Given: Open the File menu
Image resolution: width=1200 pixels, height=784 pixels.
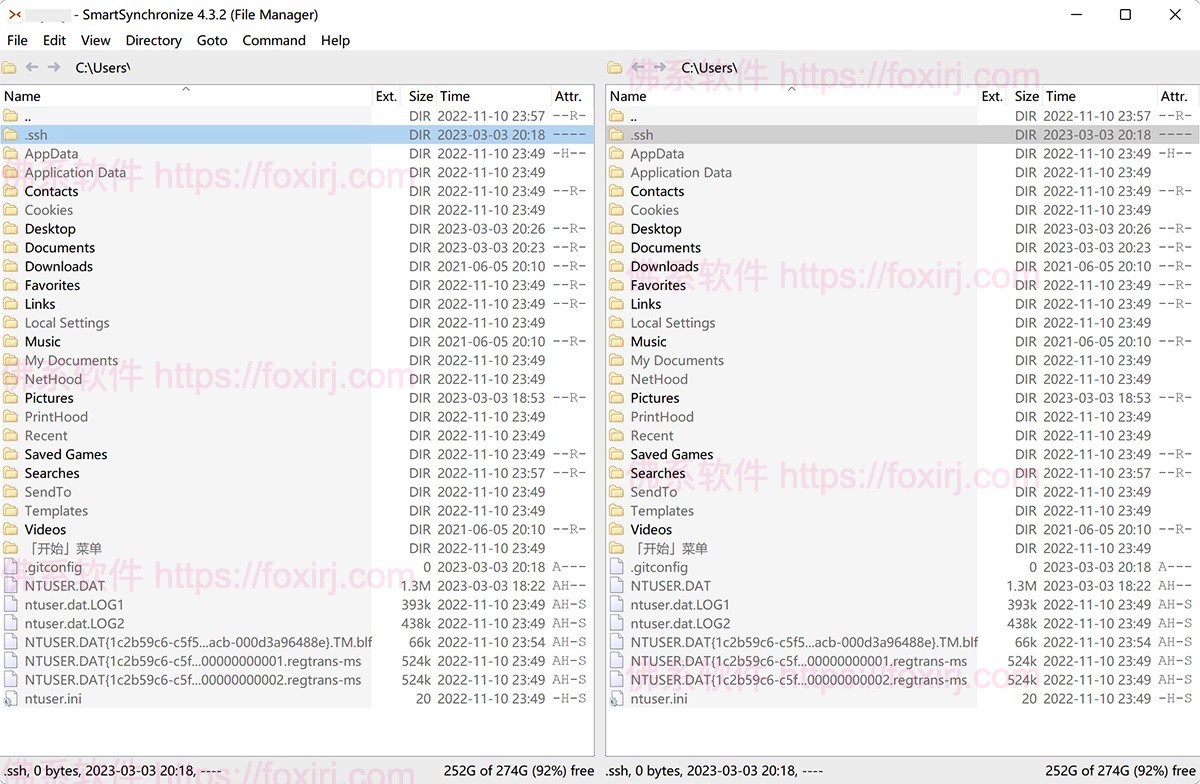Looking at the screenshot, I should 17,40.
